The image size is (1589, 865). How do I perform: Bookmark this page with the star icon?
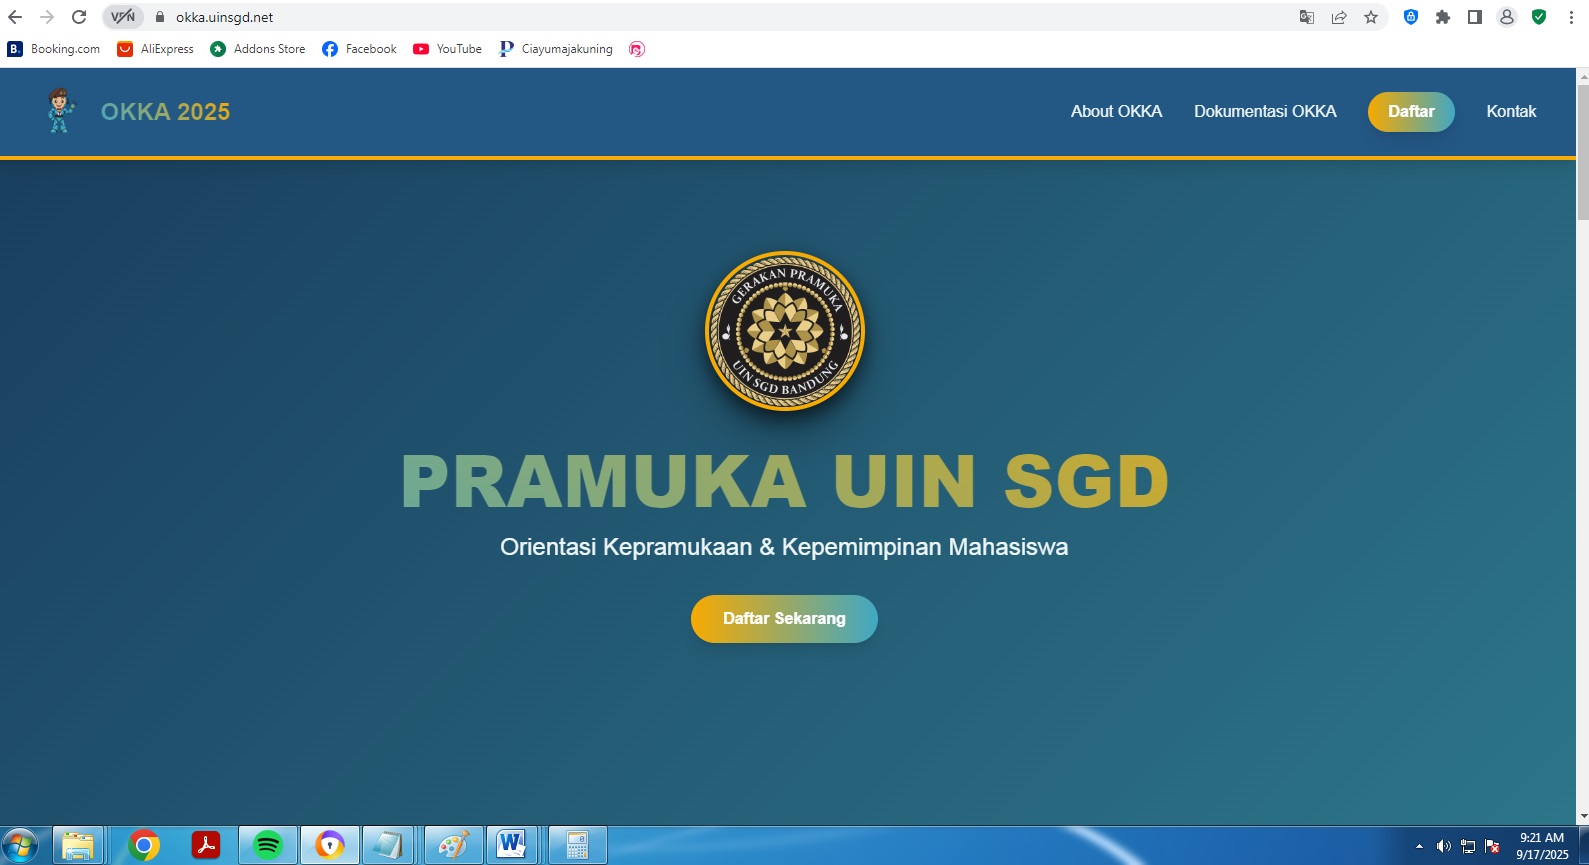tap(1371, 17)
